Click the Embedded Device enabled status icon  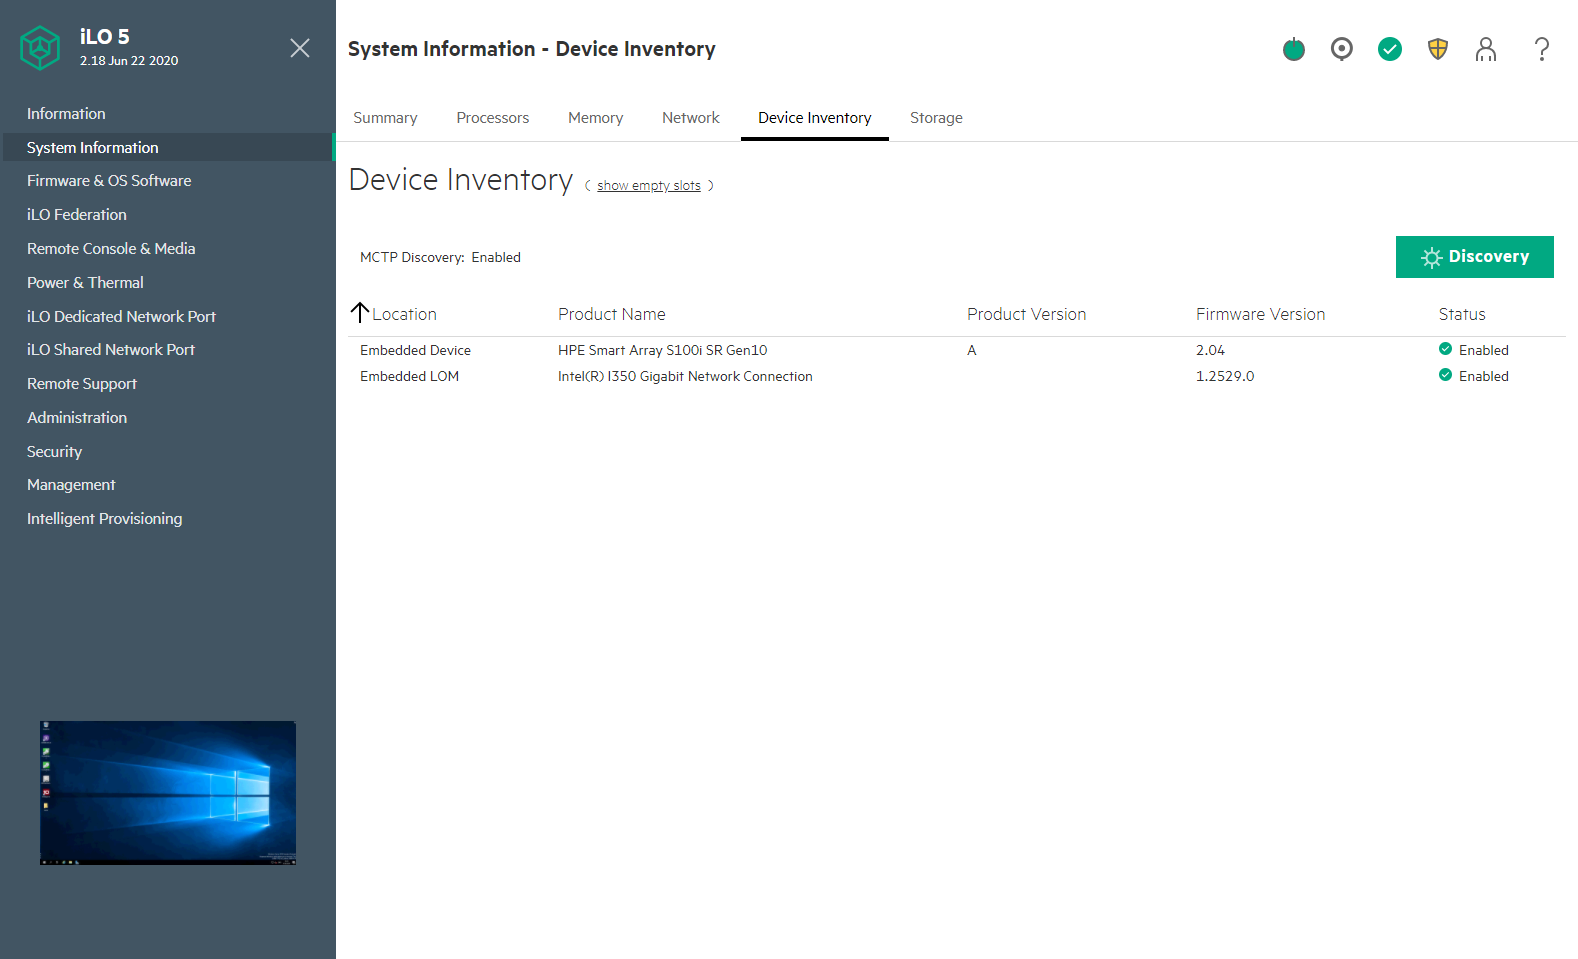pos(1445,349)
